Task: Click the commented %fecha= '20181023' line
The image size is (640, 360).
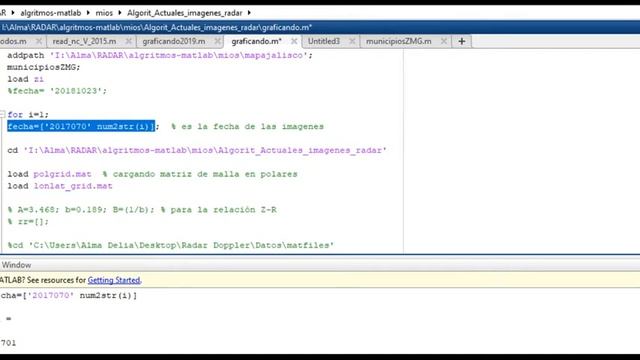Action: tap(57, 91)
